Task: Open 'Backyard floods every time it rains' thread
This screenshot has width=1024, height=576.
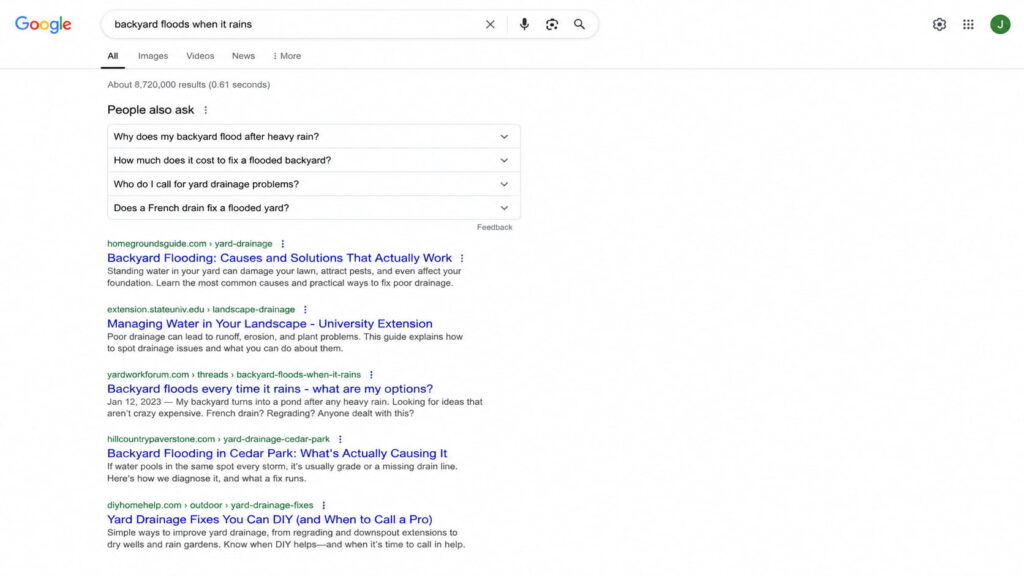Action: coord(270,389)
